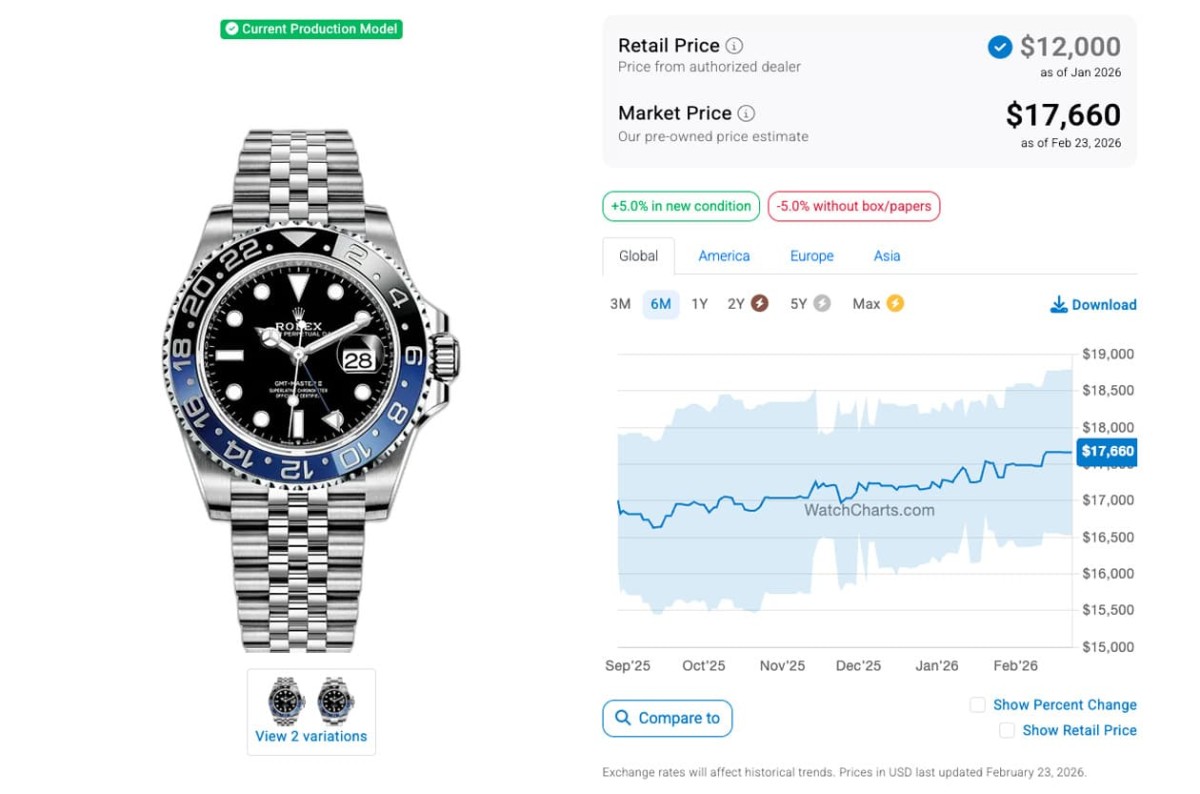The width and height of the screenshot is (1200, 794).
Task: Click the brown lightning icon beside 2Y
Action: pyautogui.click(x=760, y=304)
